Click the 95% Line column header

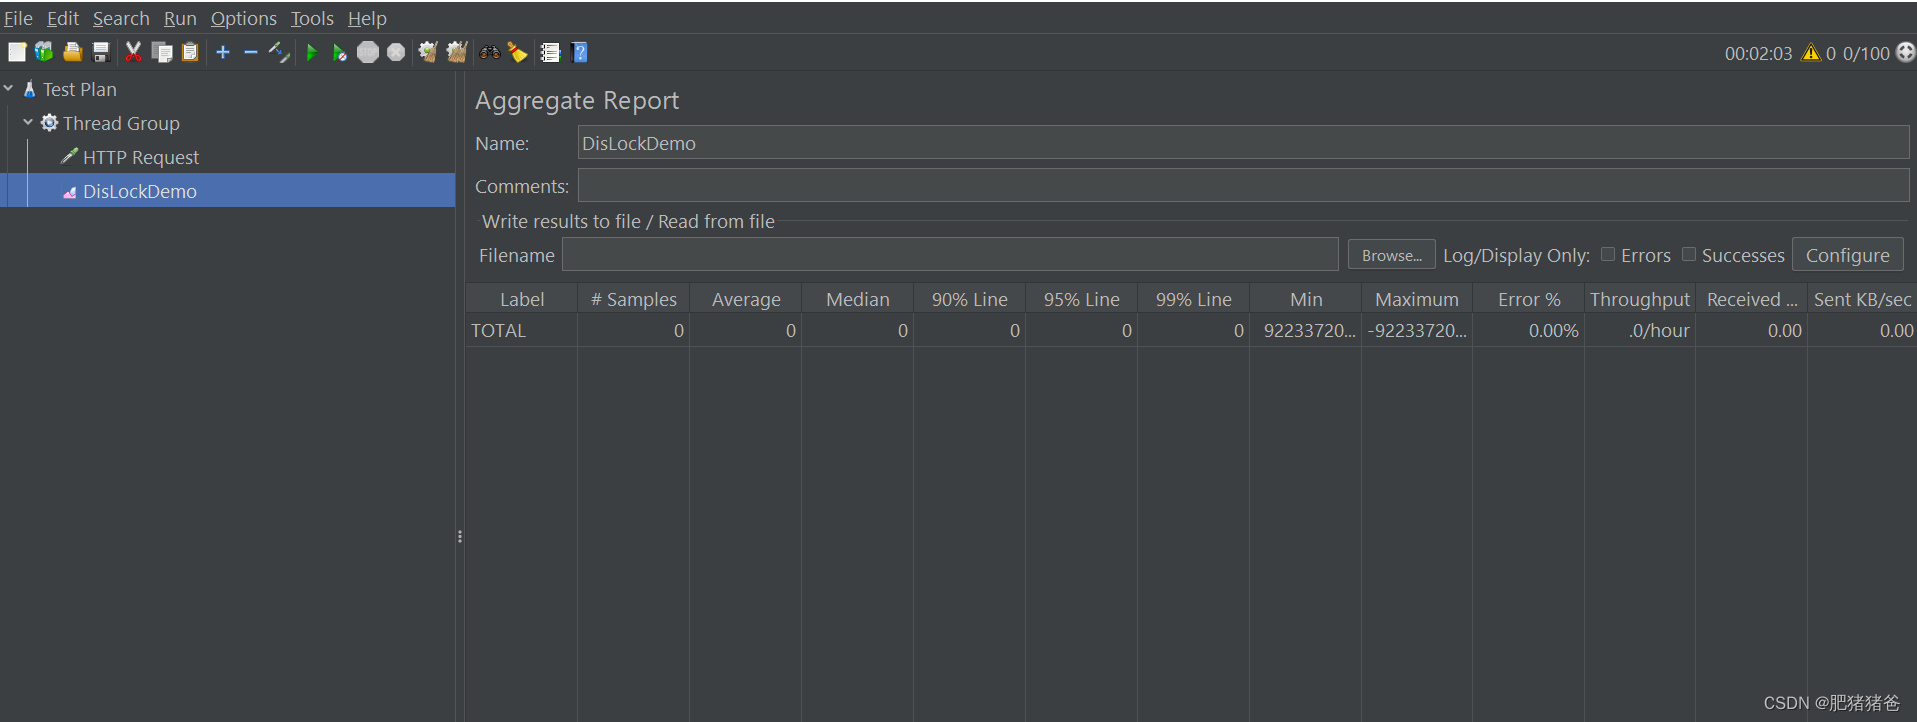[1082, 299]
